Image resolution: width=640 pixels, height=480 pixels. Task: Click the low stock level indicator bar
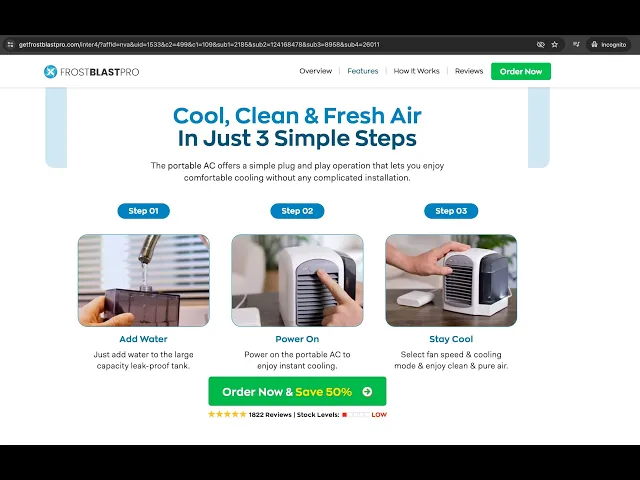click(x=356, y=415)
